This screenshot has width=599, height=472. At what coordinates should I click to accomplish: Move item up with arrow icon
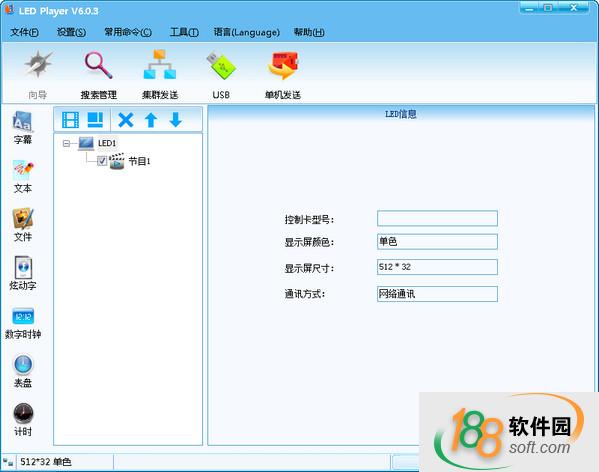[x=151, y=120]
